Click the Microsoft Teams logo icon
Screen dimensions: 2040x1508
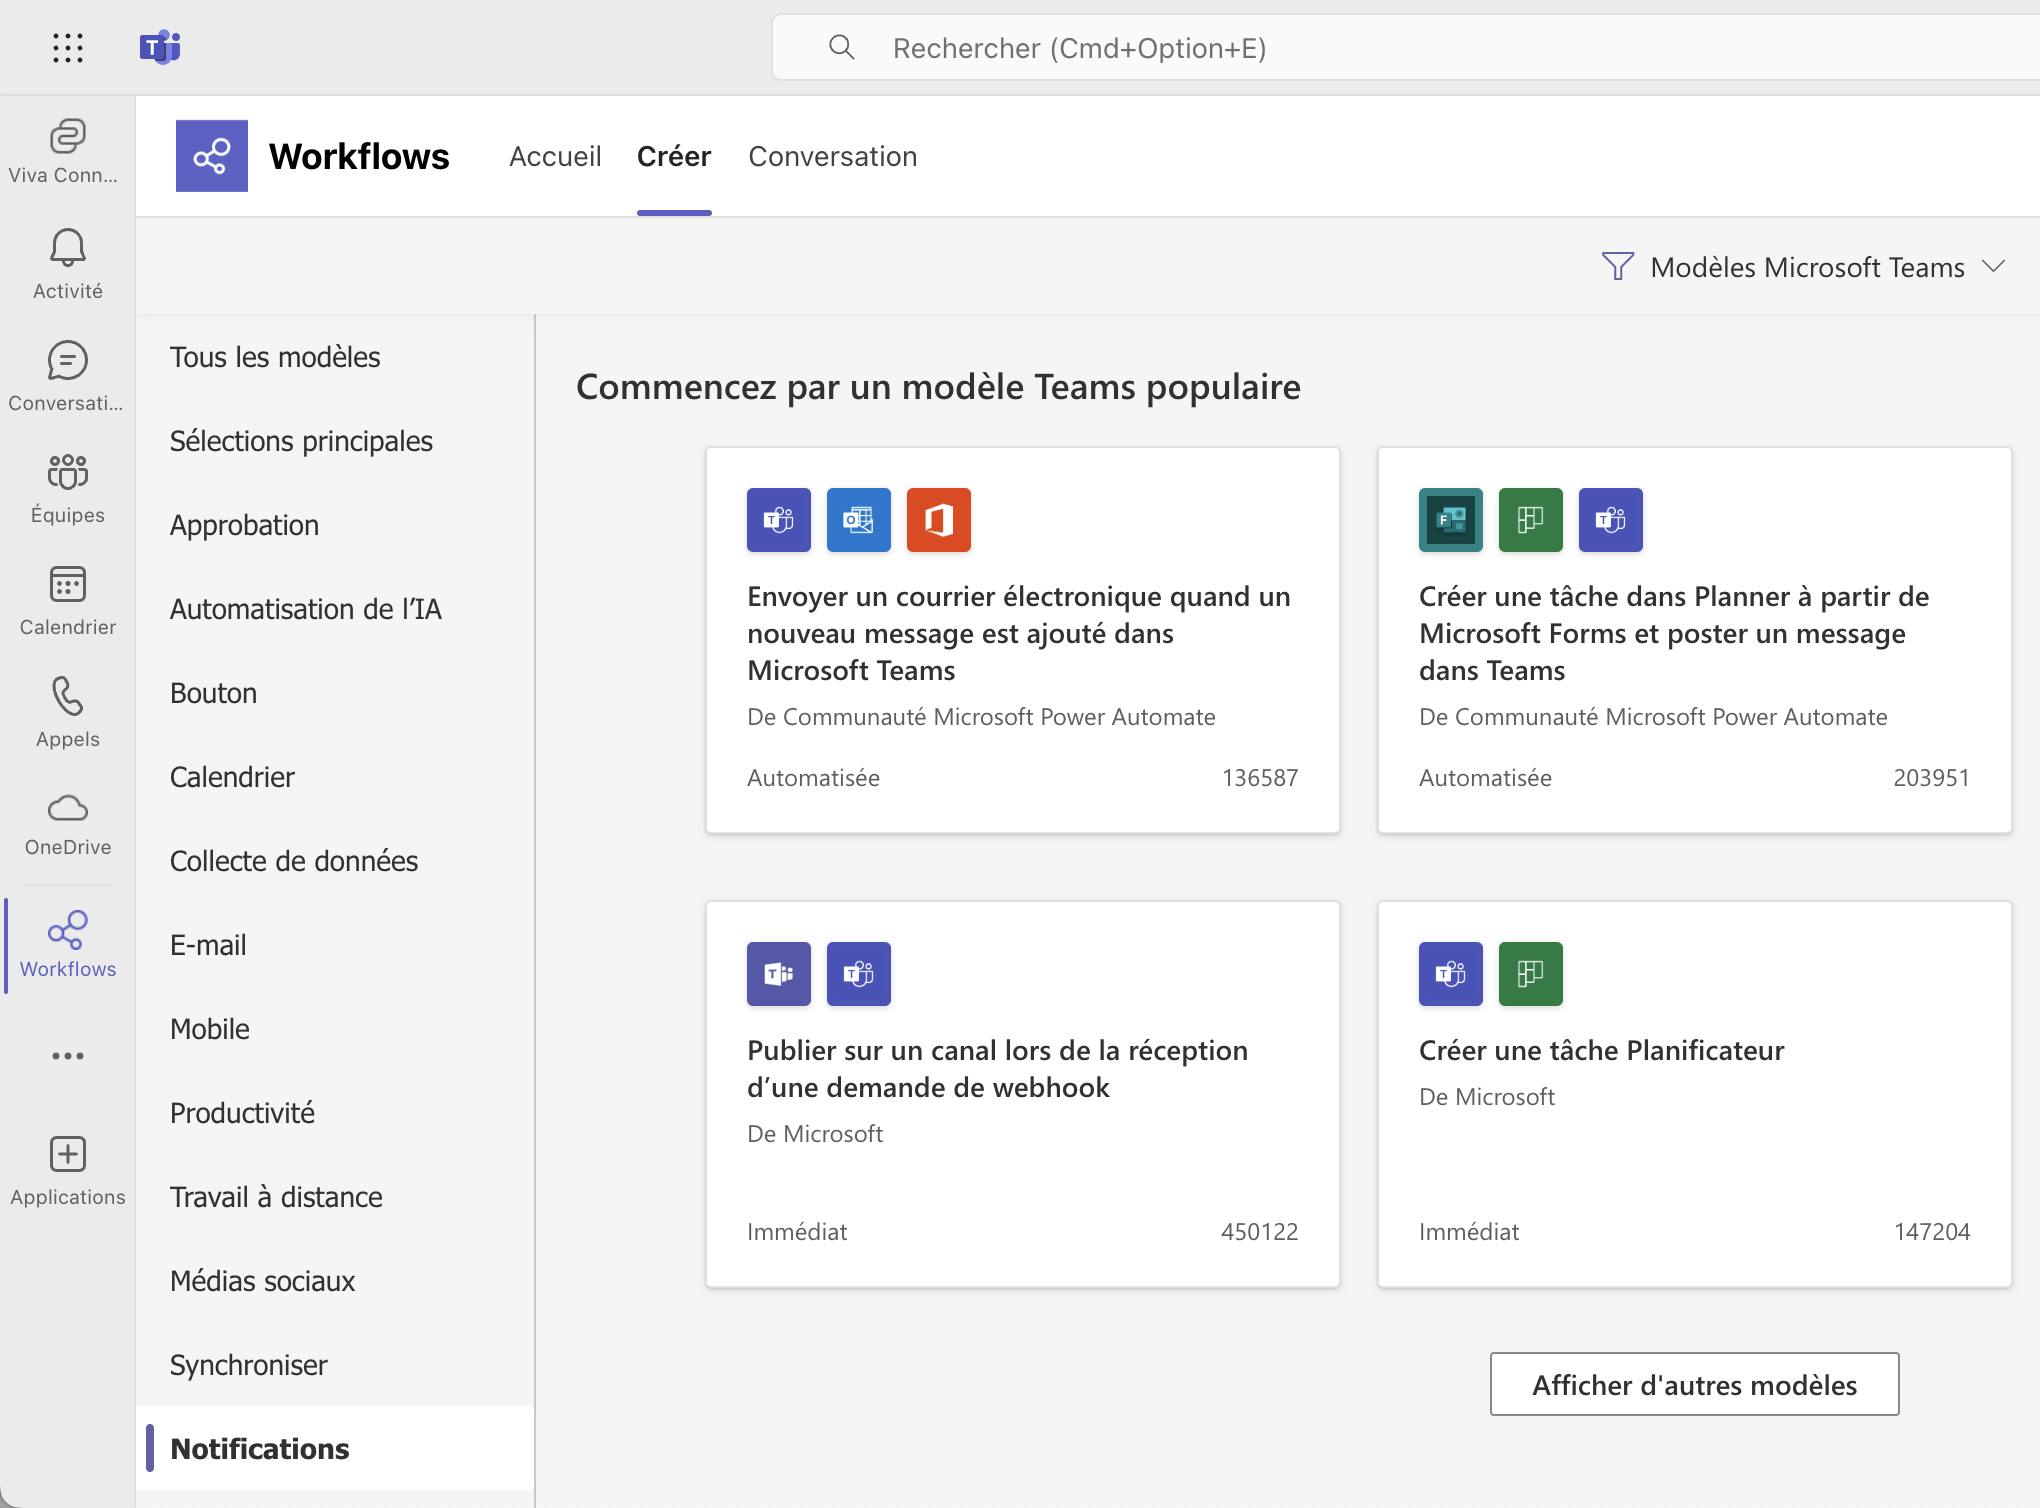[x=160, y=47]
